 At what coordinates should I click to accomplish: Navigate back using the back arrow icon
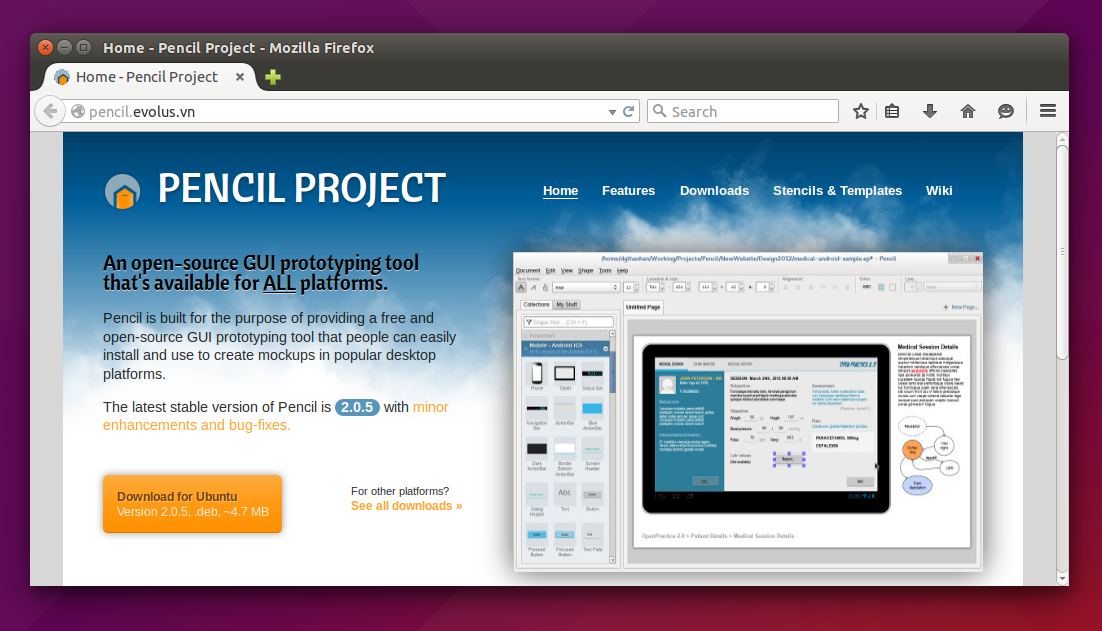pyautogui.click(x=49, y=111)
